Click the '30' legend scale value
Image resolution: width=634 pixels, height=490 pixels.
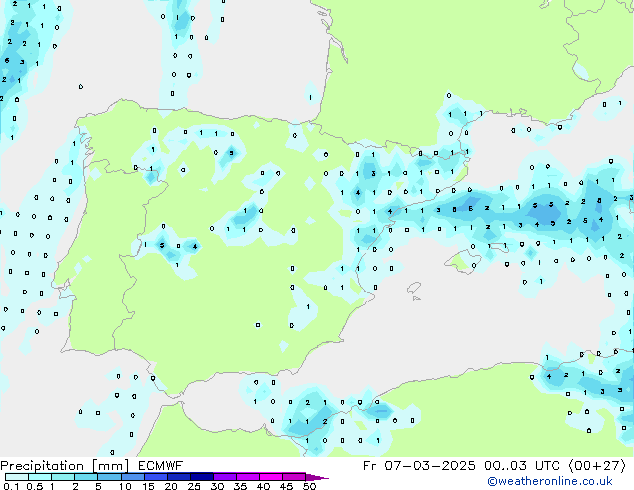(x=217, y=486)
